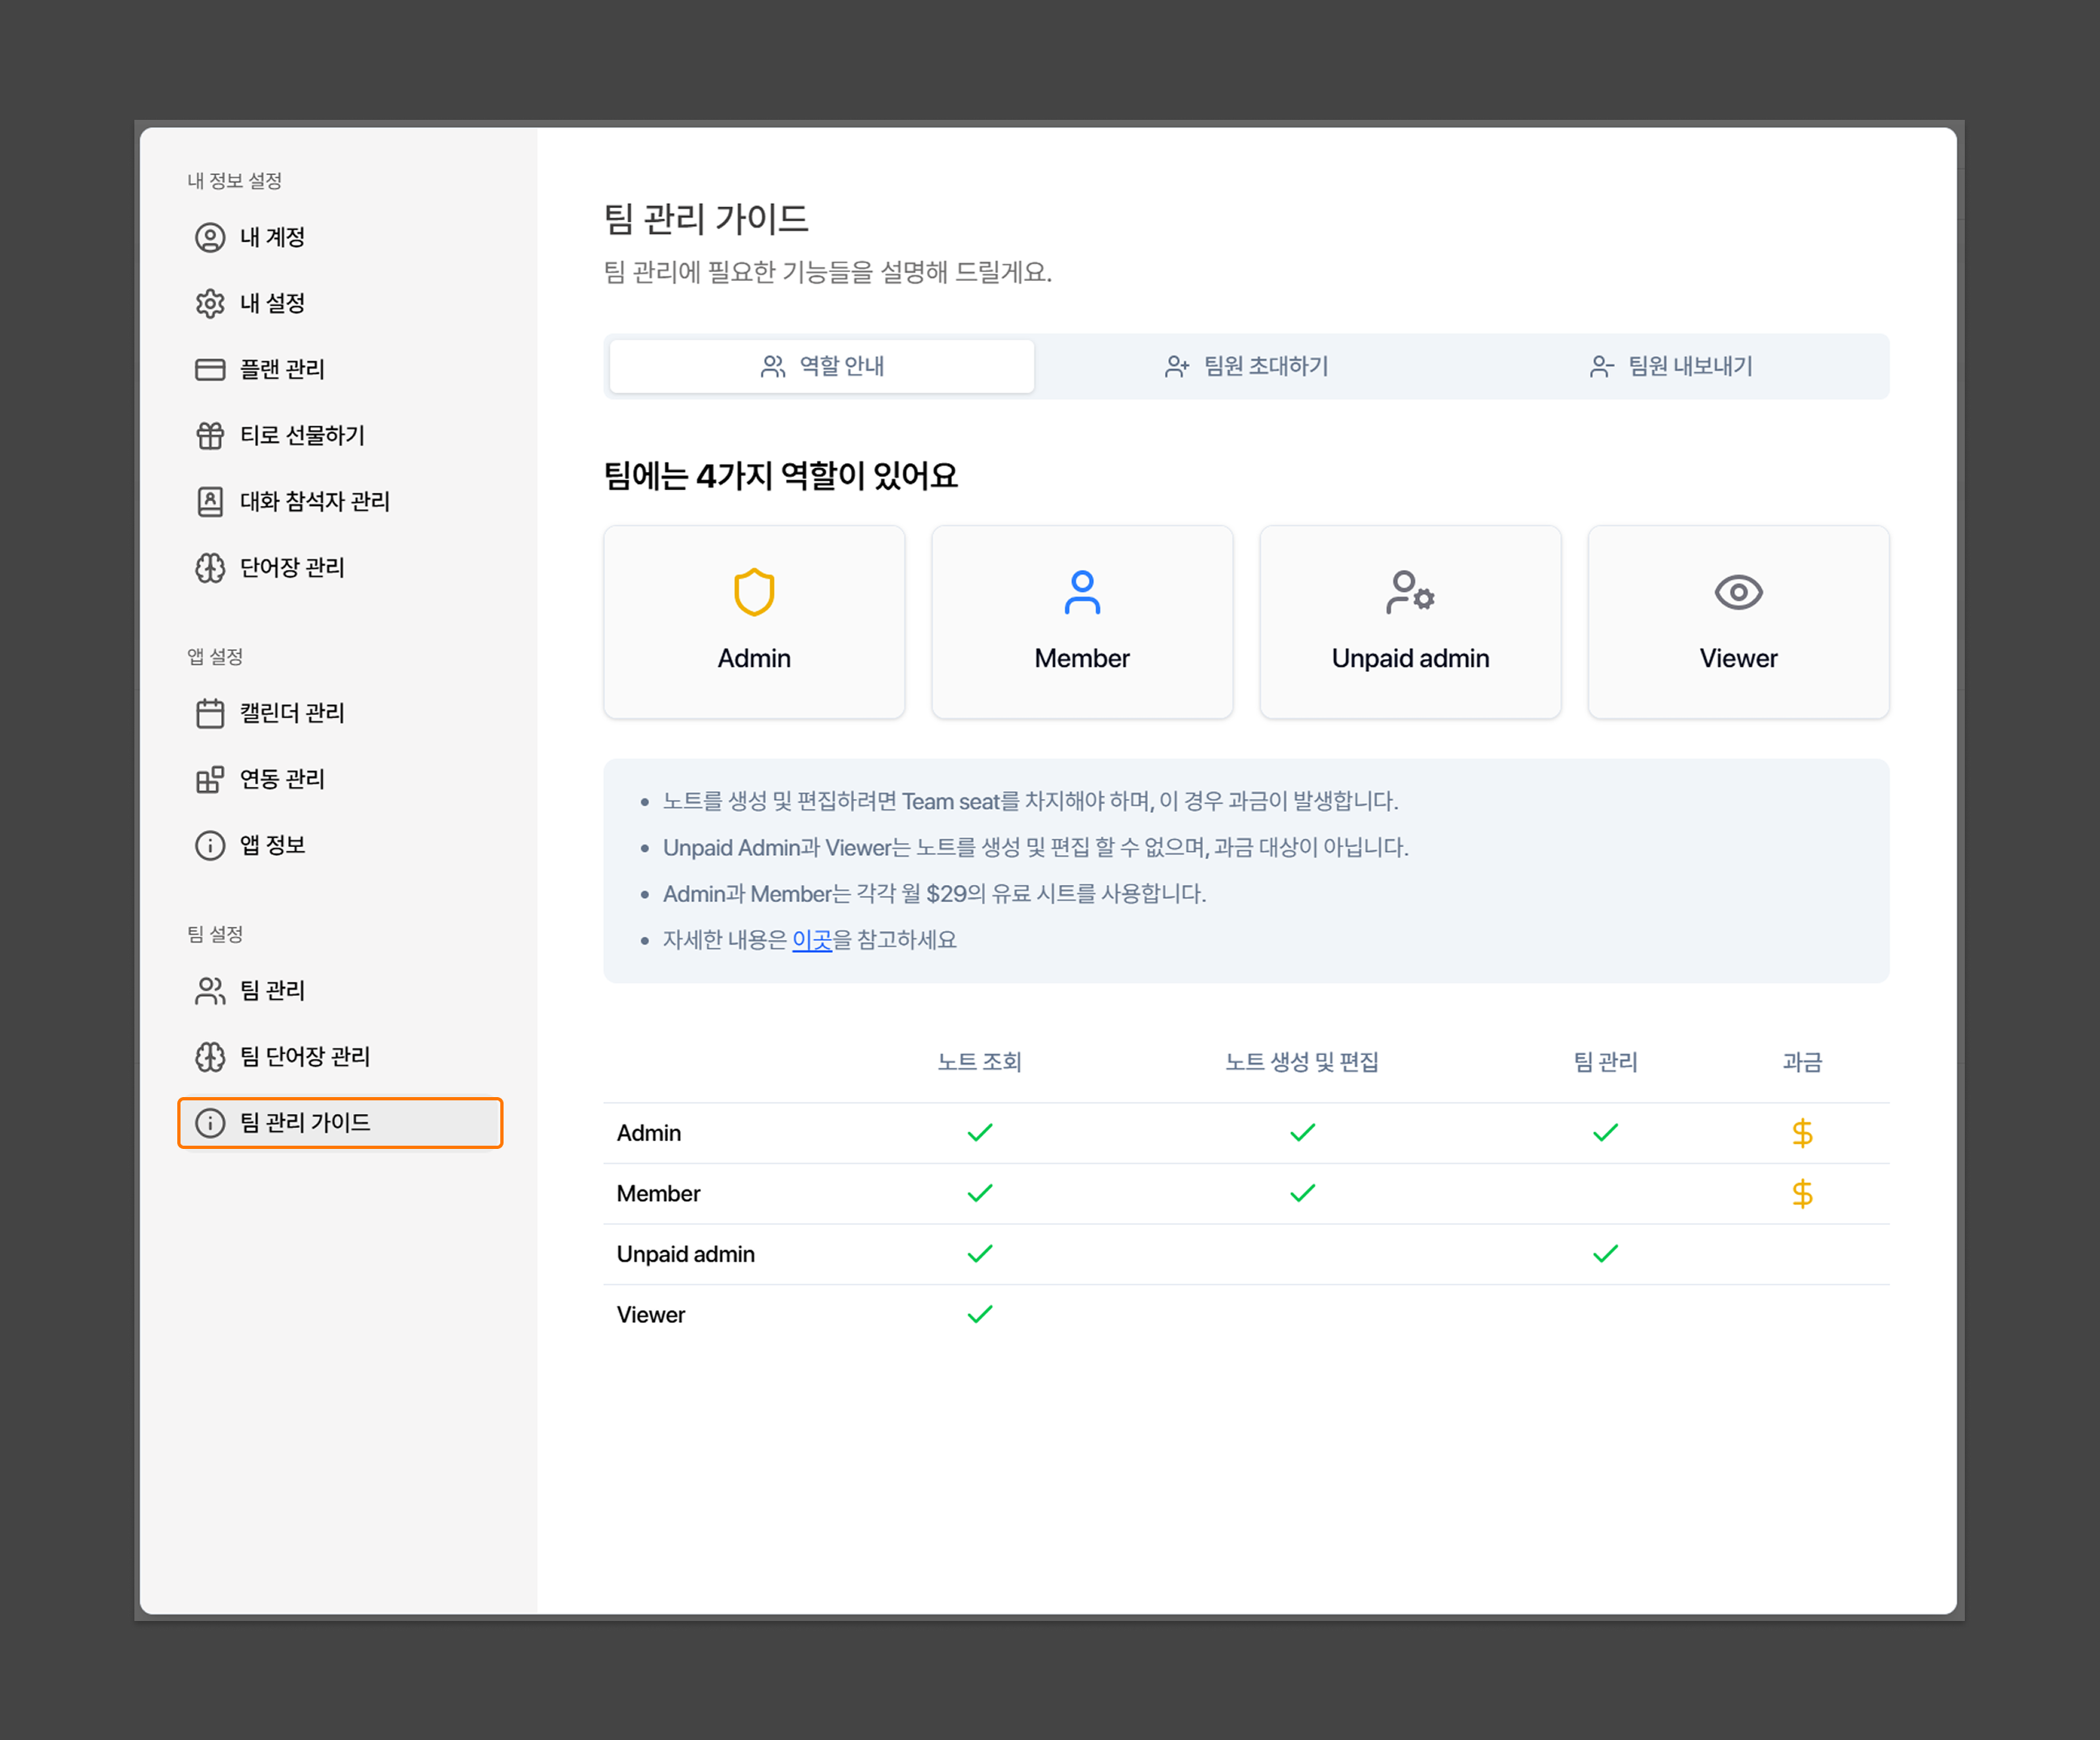This screenshot has height=1740, width=2100.
Task: Click the 대화 참석자 관리 contact icon
Action: pyautogui.click(x=210, y=501)
